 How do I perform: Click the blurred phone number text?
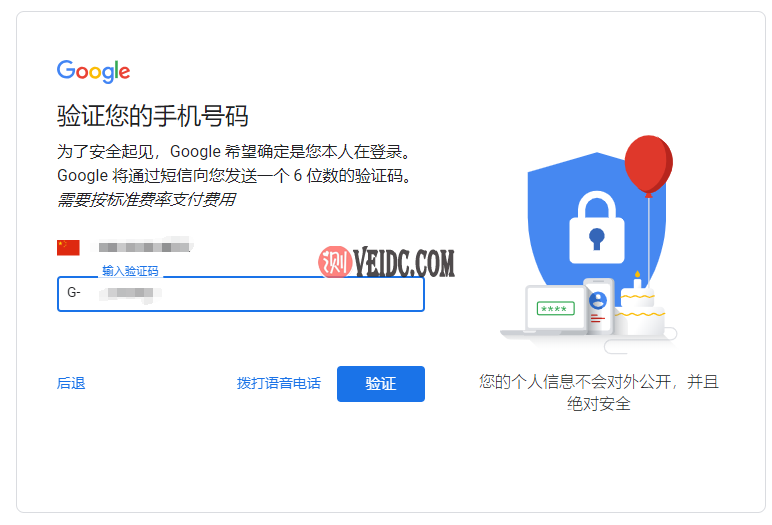coord(144,247)
